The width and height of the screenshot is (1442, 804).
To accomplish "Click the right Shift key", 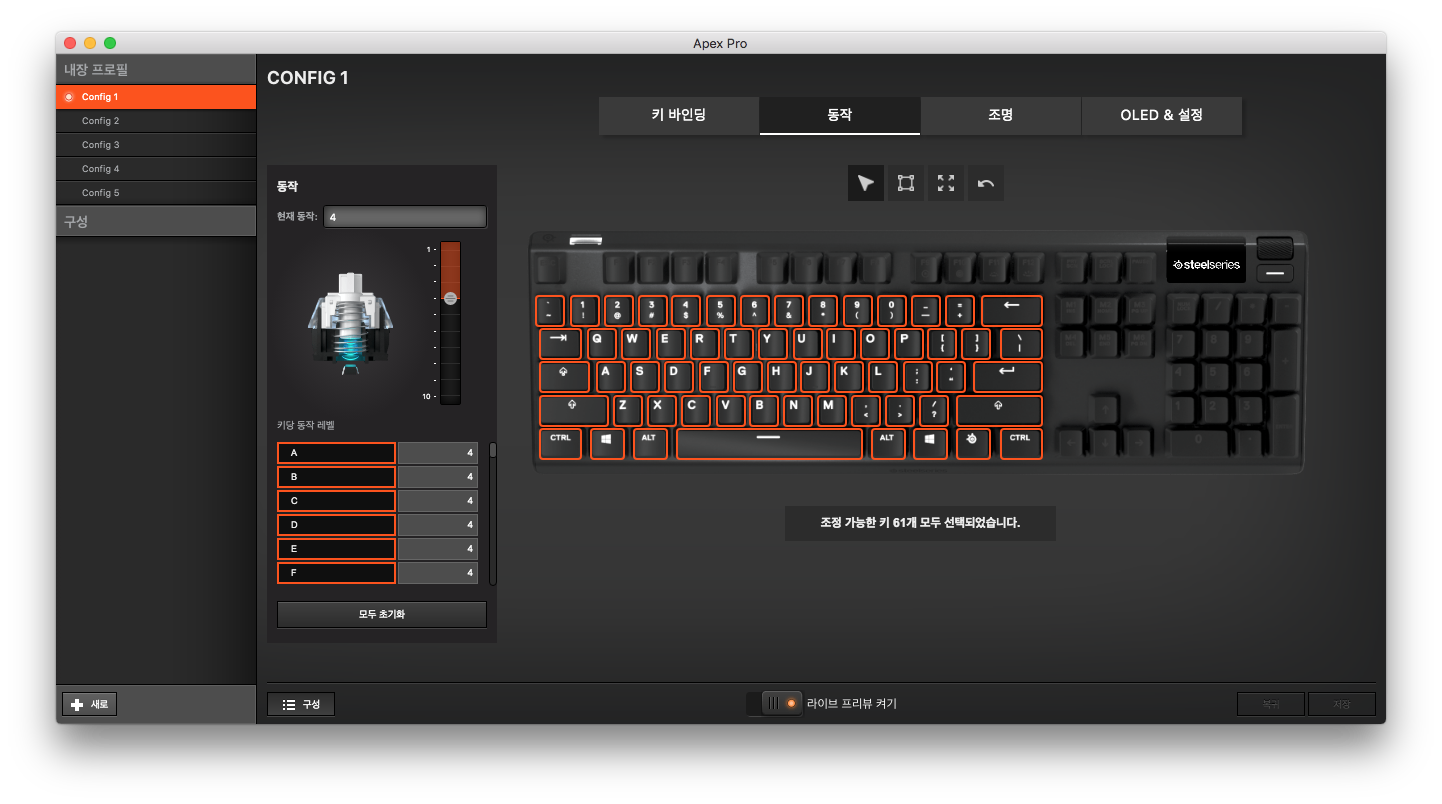I will click(999, 410).
